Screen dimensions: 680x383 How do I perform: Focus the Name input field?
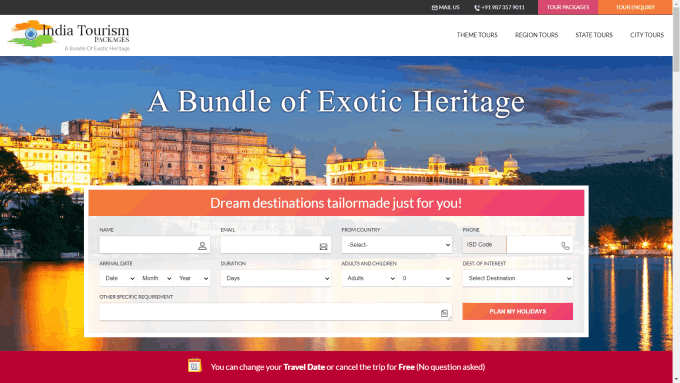point(154,245)
